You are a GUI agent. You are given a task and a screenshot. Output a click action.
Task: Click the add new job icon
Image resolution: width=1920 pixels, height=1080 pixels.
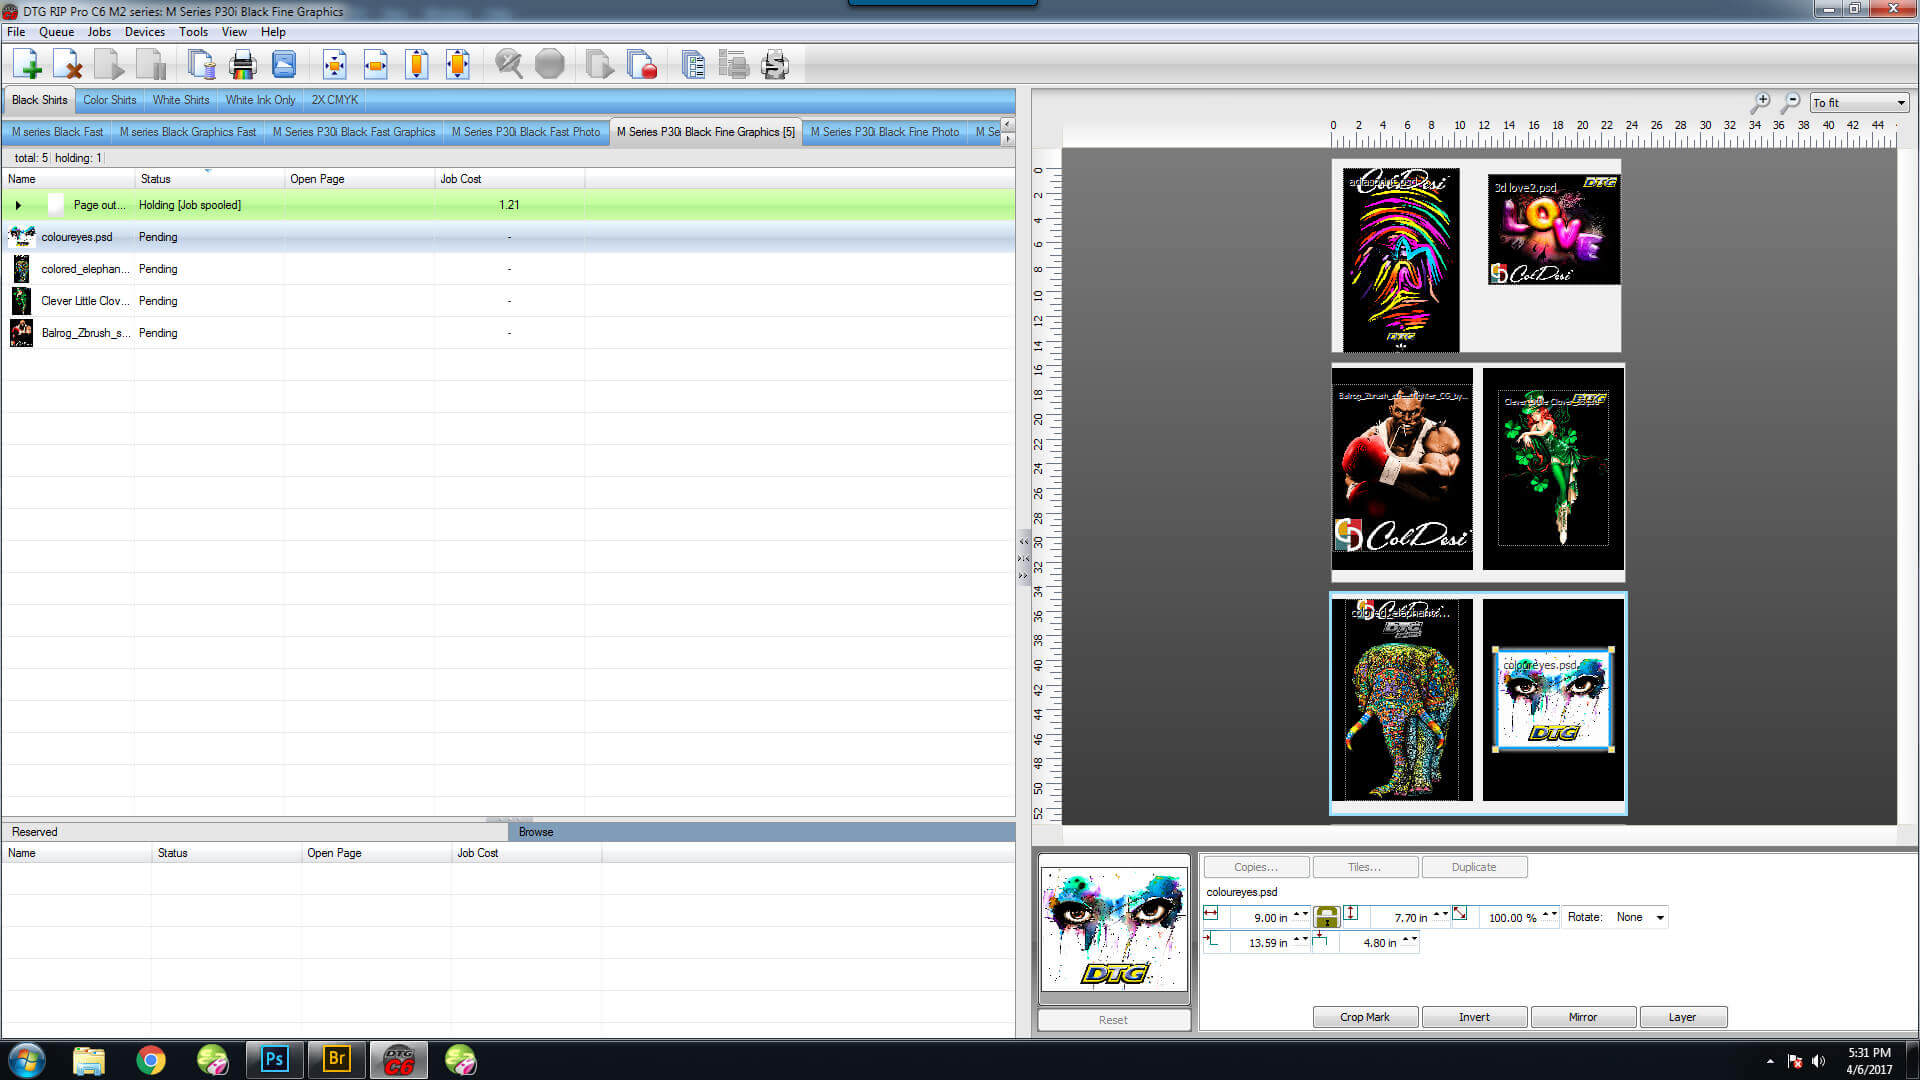pyautogui.click(x=28, y=65)
